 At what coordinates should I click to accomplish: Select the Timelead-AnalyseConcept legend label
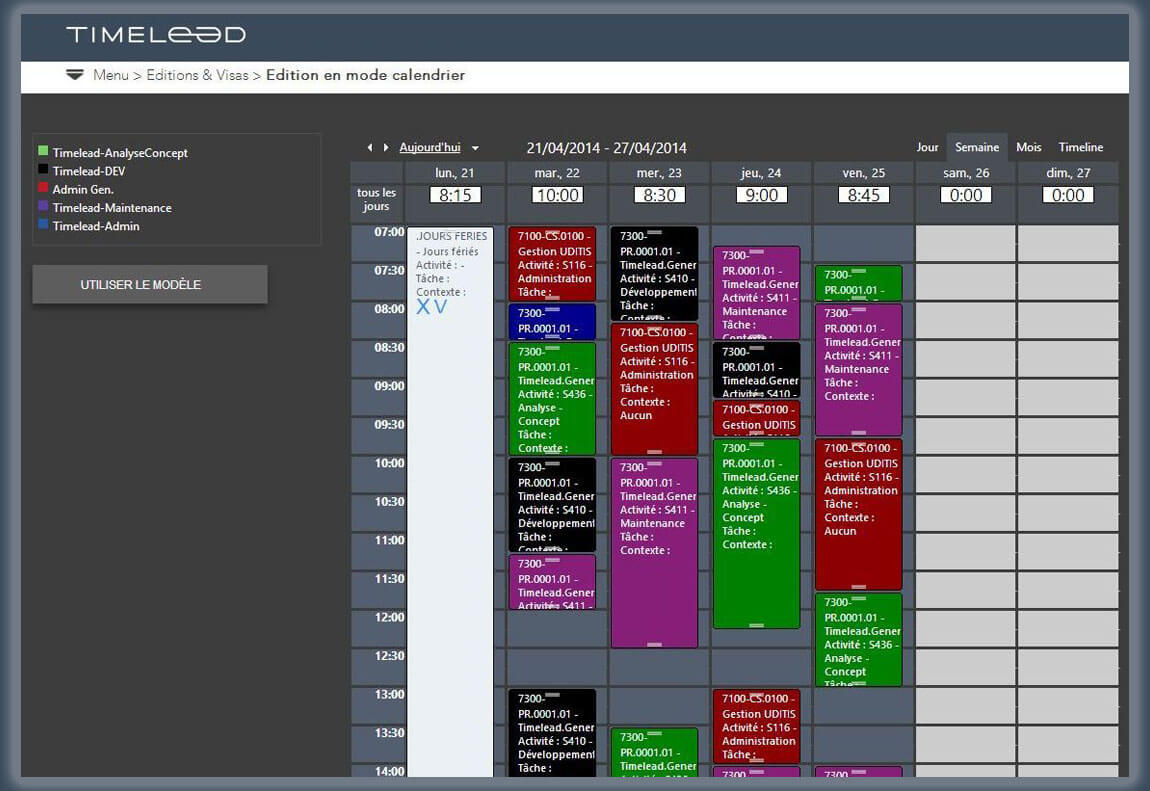(120, 152)
